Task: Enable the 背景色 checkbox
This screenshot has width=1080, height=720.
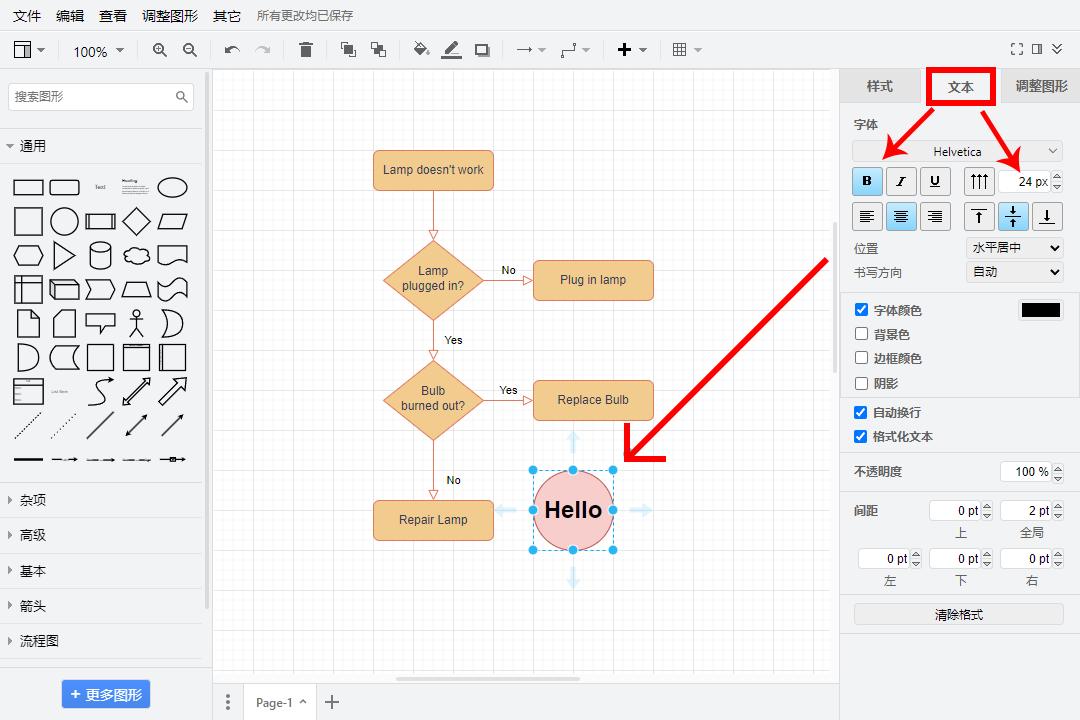Action: coord(861,334)
